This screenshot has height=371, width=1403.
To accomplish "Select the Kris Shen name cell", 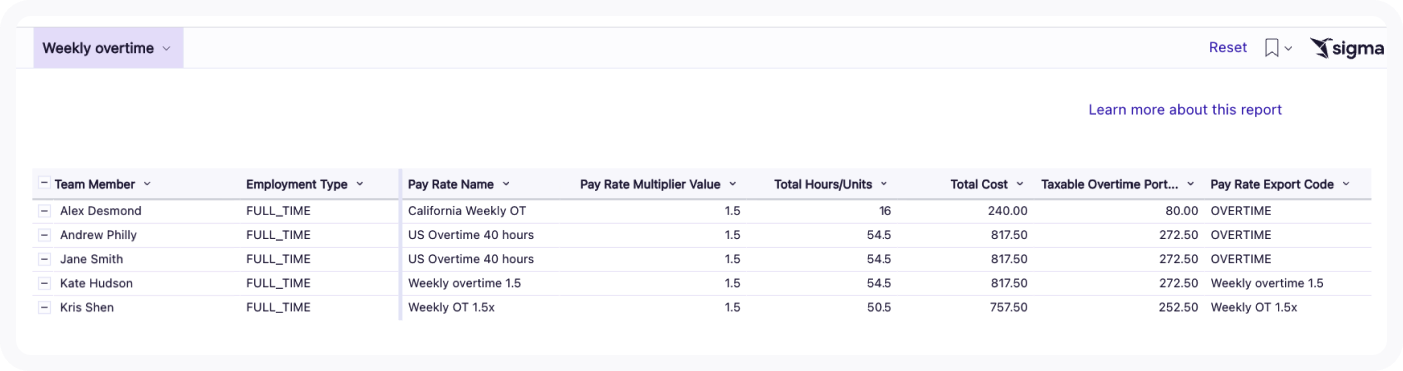I will [87, 307].
